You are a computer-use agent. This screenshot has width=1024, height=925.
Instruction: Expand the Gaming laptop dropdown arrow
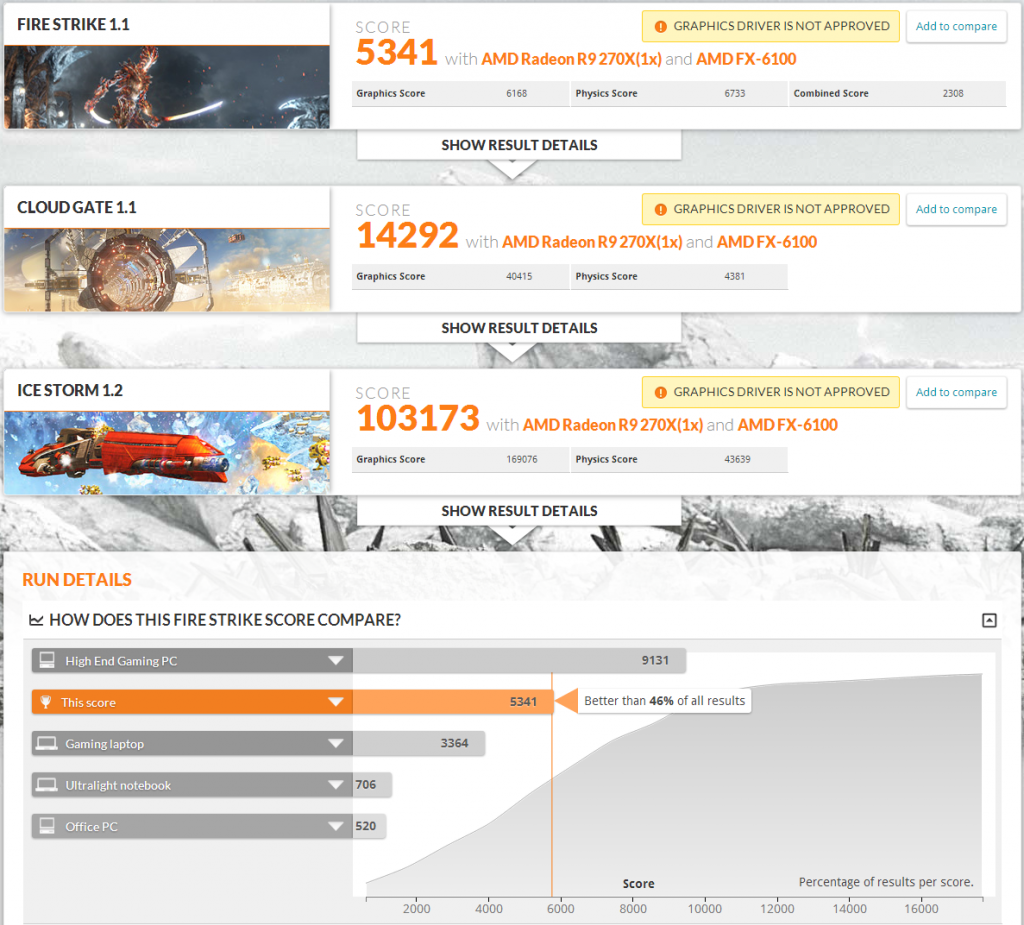coord(336,743)
